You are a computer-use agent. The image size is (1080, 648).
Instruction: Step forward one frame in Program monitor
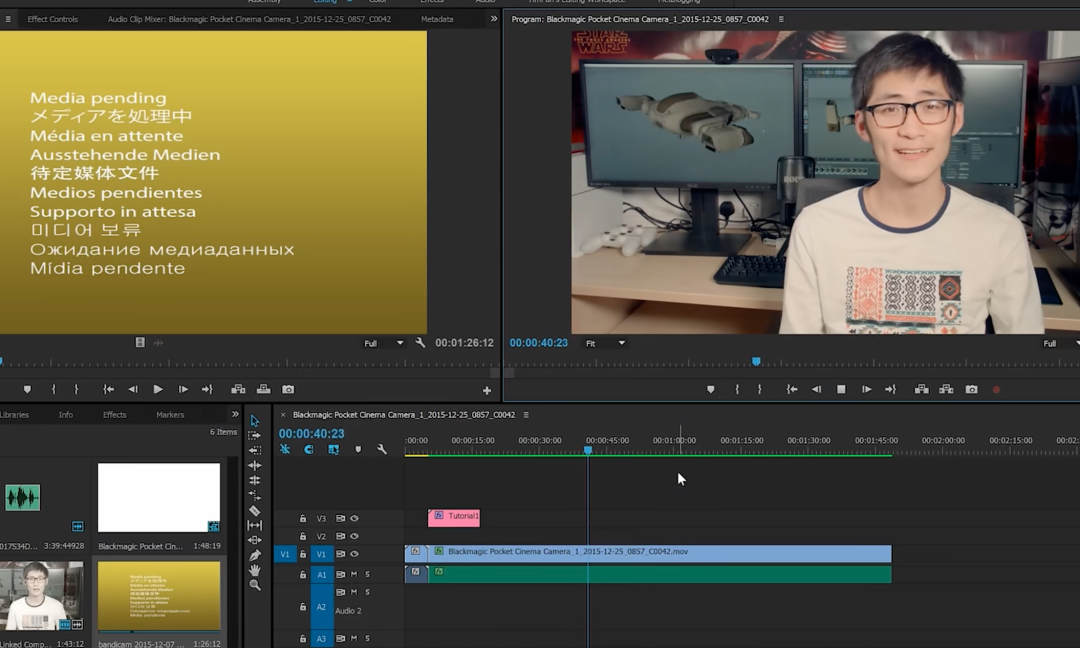coord(866,389)
